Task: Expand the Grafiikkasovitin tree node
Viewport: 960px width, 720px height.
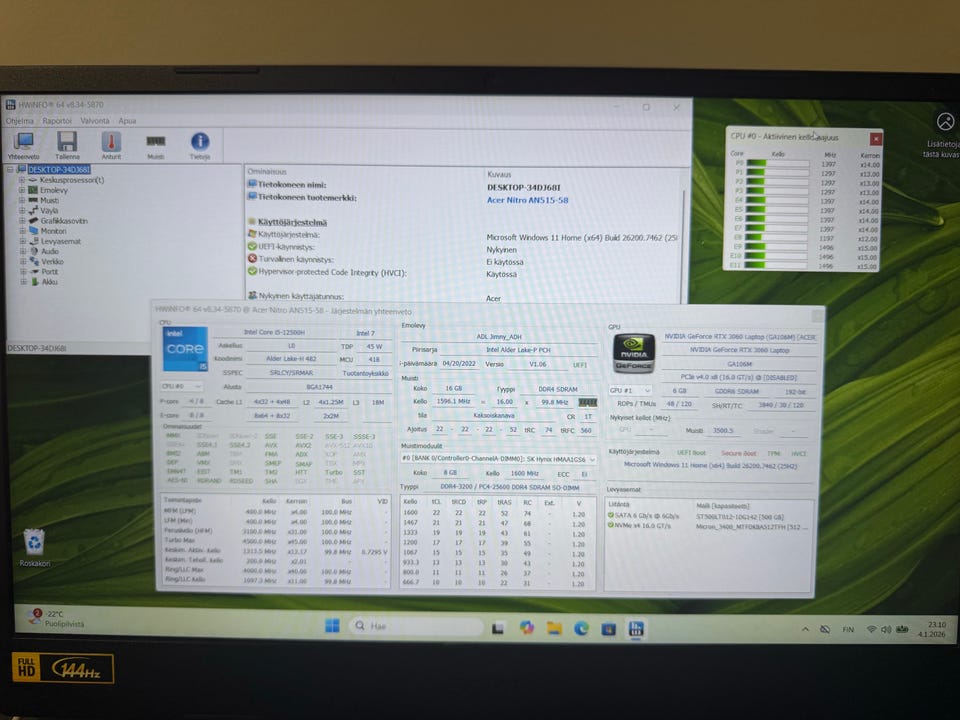Action: coord(23,221)
